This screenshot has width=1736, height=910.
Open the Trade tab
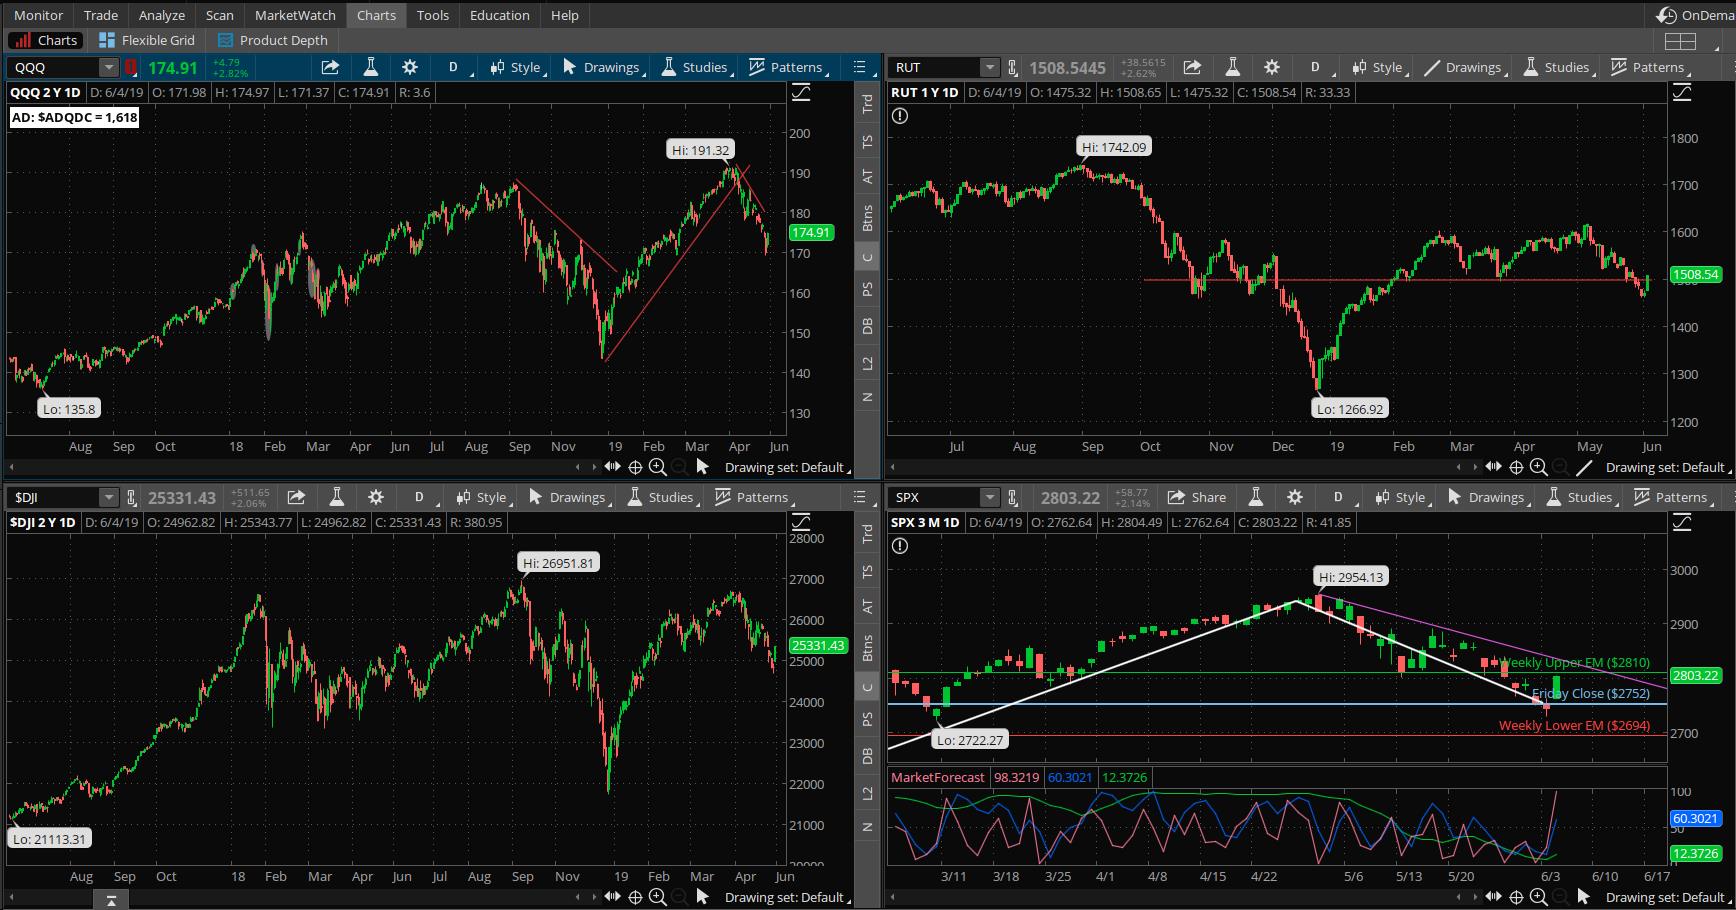tap(101, 15)
